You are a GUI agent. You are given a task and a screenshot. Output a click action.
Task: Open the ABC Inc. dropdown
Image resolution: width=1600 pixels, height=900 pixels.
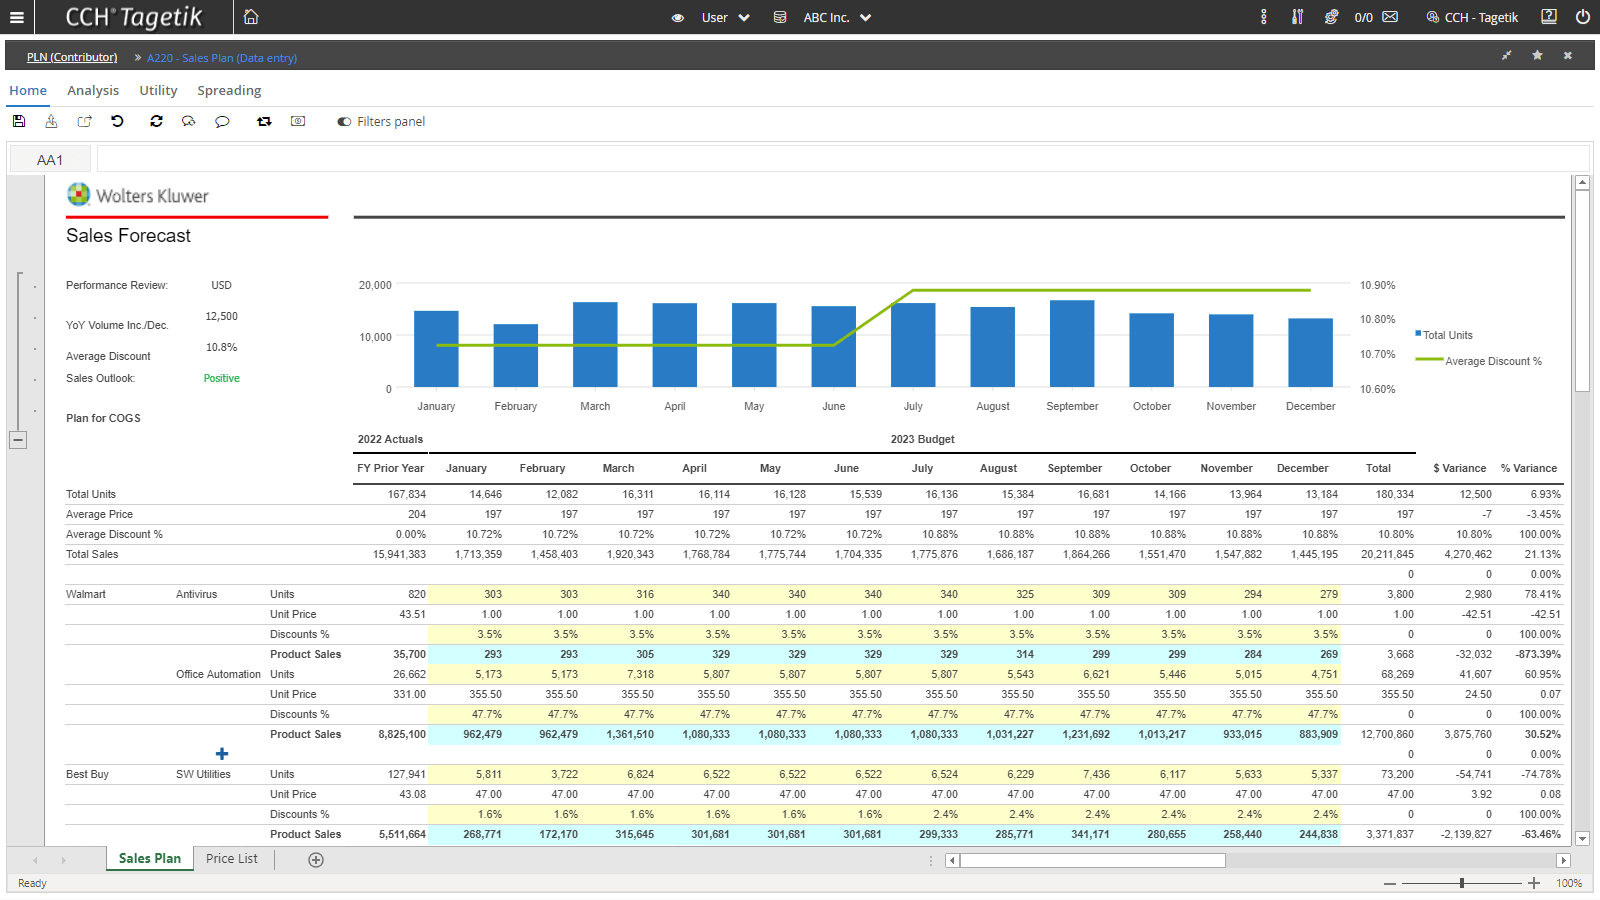837,17
